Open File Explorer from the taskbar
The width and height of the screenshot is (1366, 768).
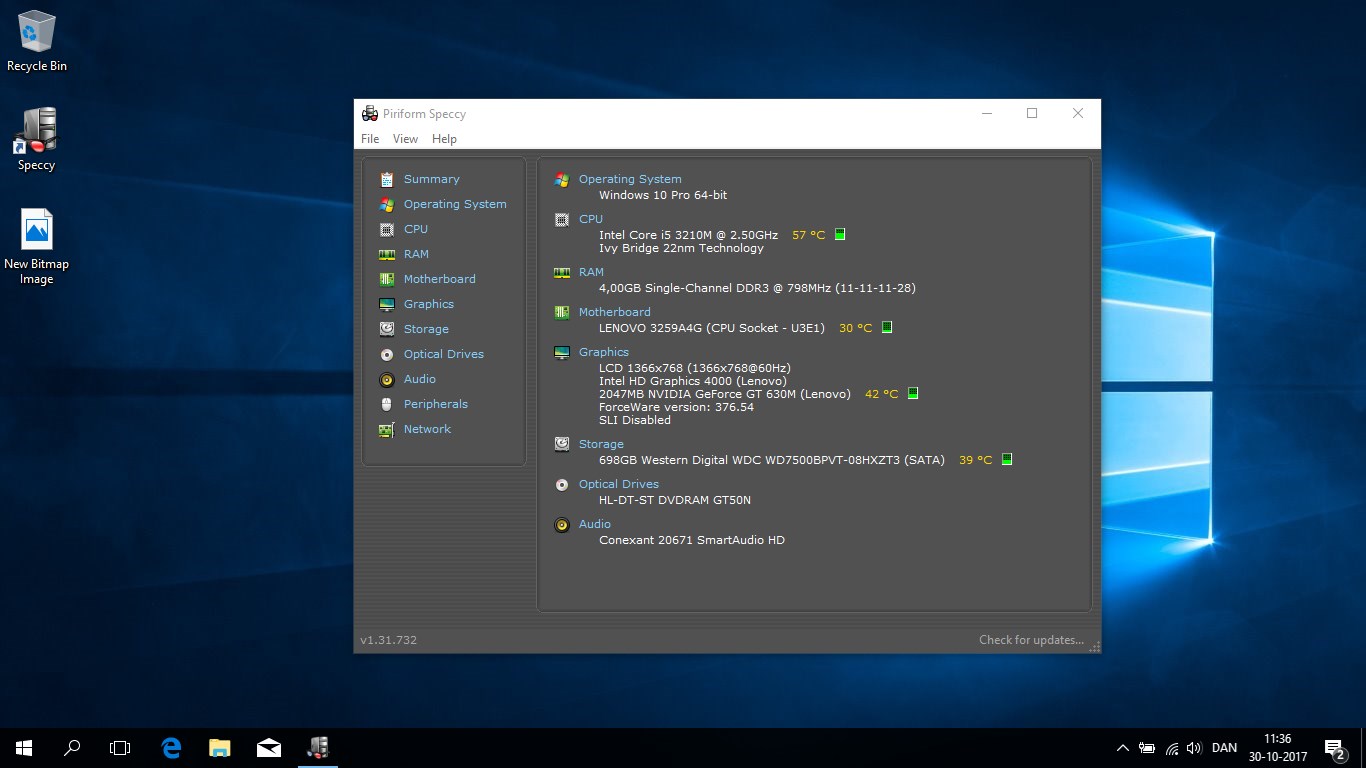pyautogui.click(x=220, y=747)
